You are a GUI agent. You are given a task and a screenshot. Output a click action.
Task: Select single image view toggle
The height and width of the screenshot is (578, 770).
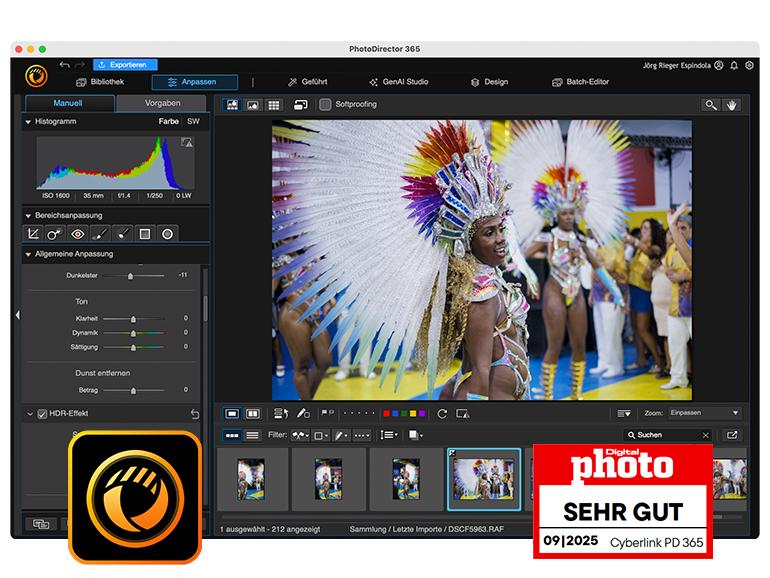[x=232, y=414]
